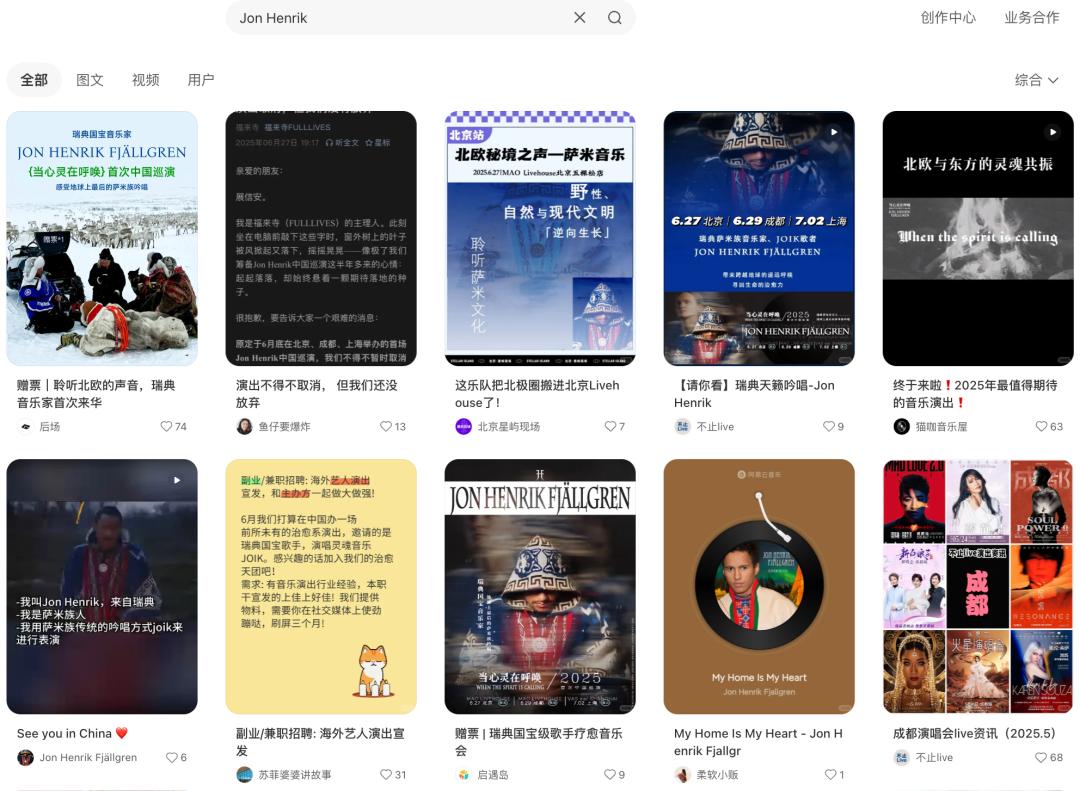Screen dimensions: 1080x791
Task: Switch to the 图文 tab
Action: 90,80
